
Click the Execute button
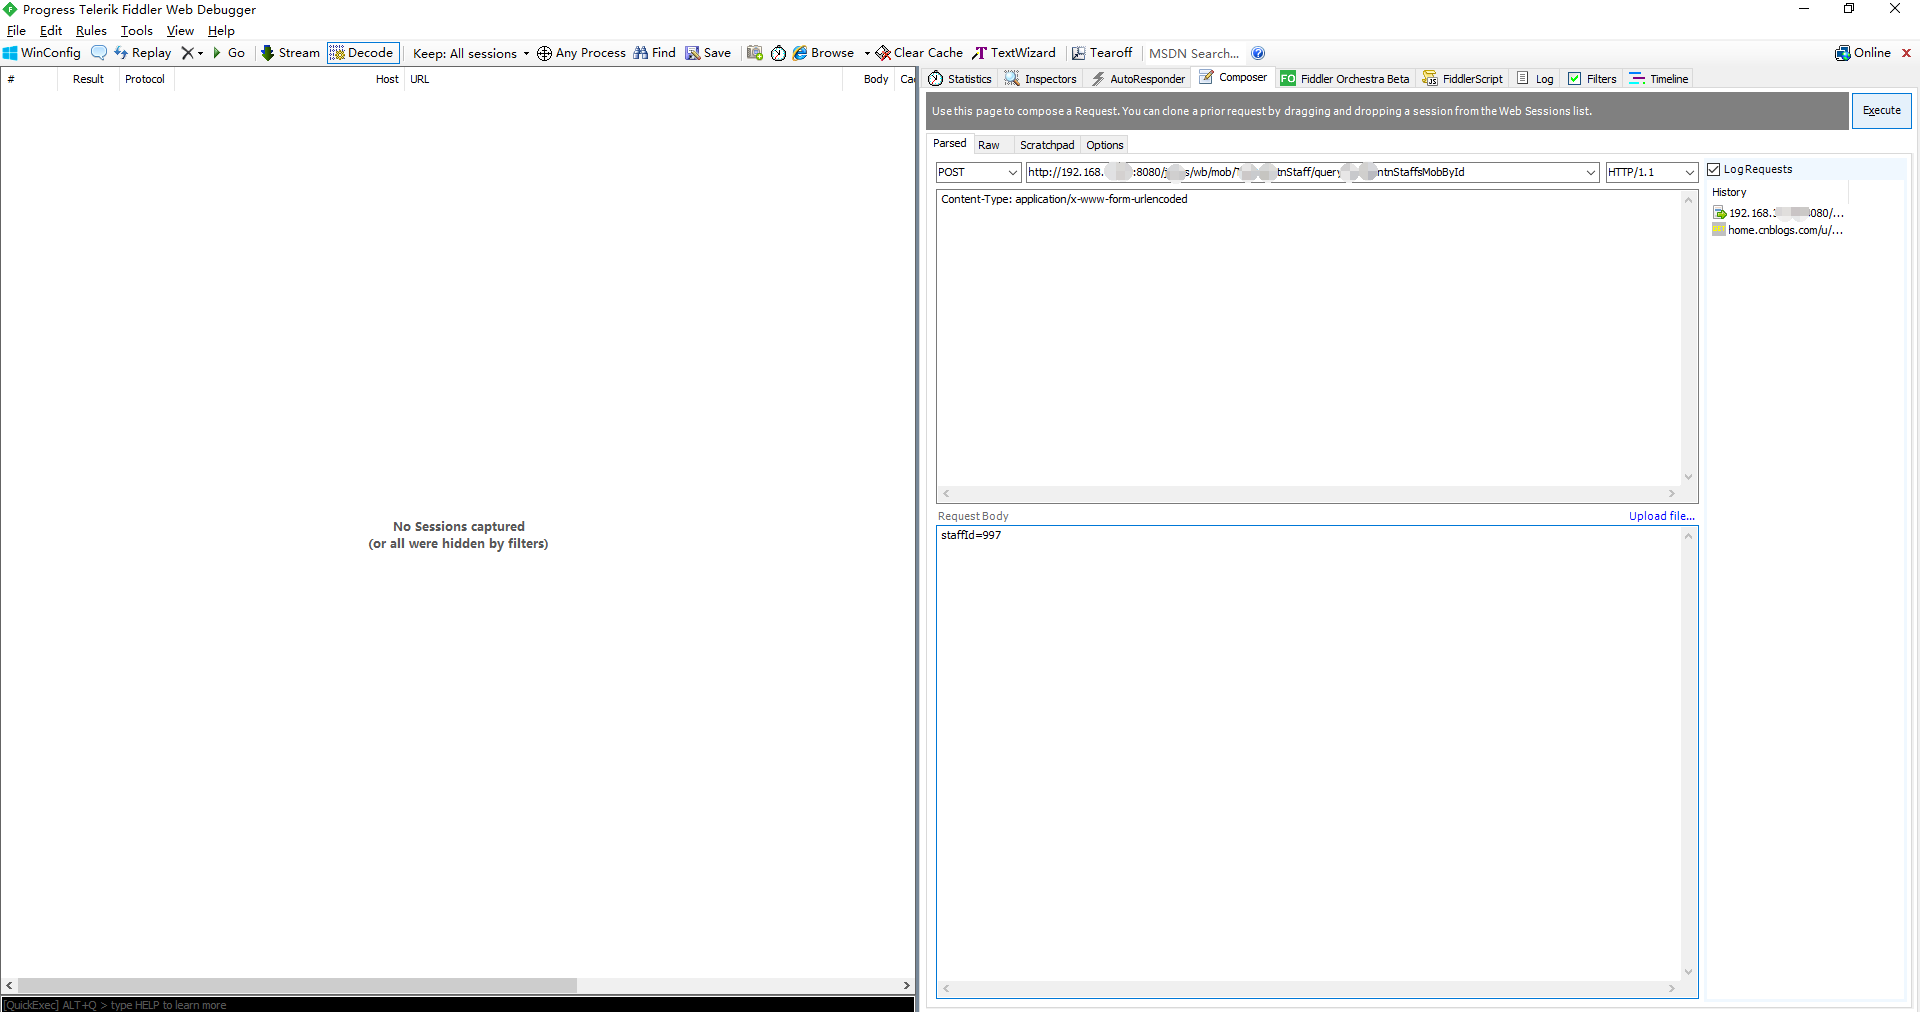(1881, 111)
